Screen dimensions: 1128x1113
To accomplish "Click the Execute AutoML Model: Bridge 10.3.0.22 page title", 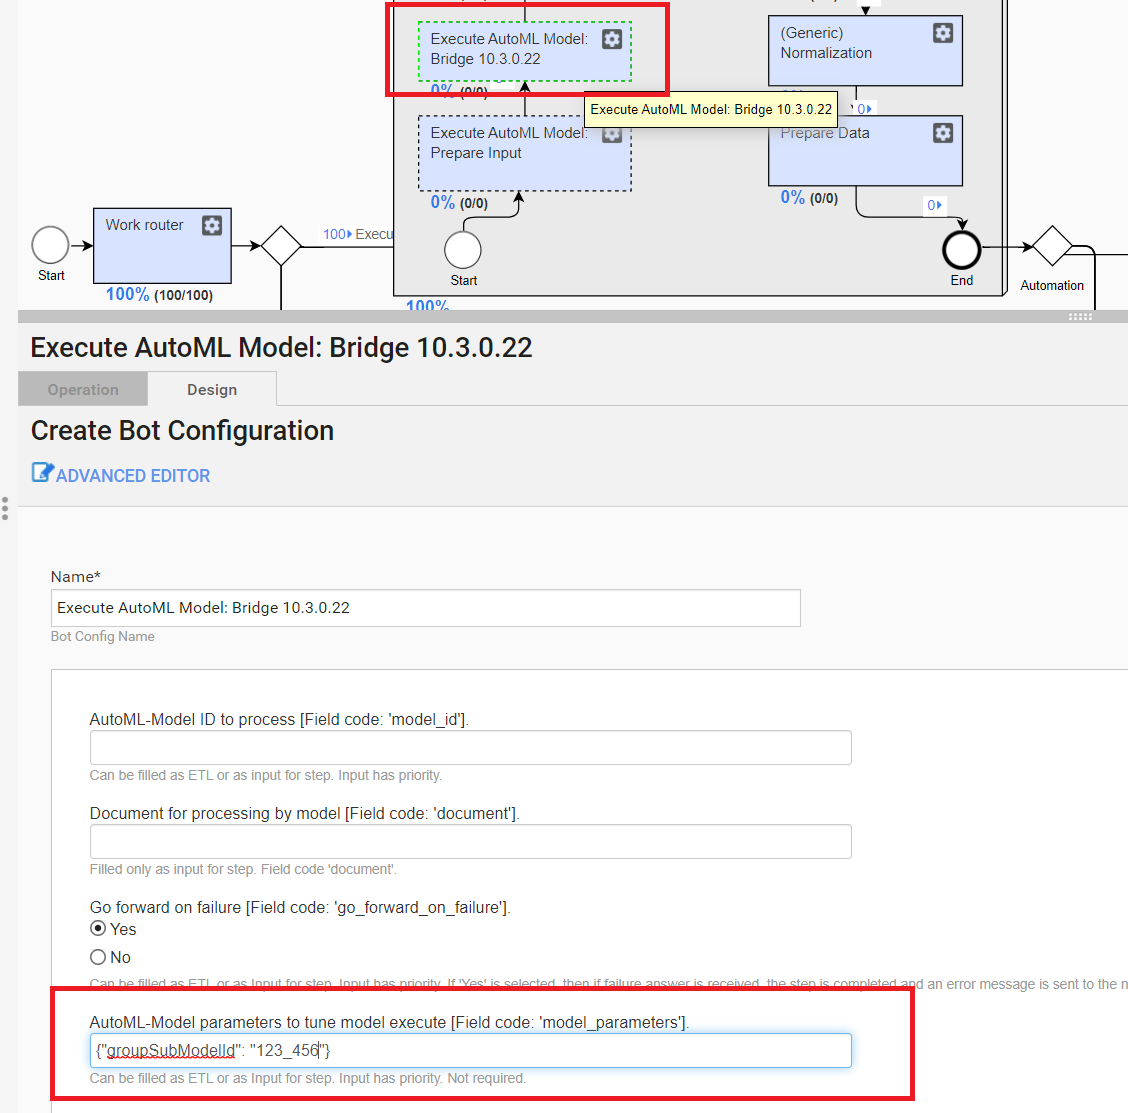I will coord(281,347).
